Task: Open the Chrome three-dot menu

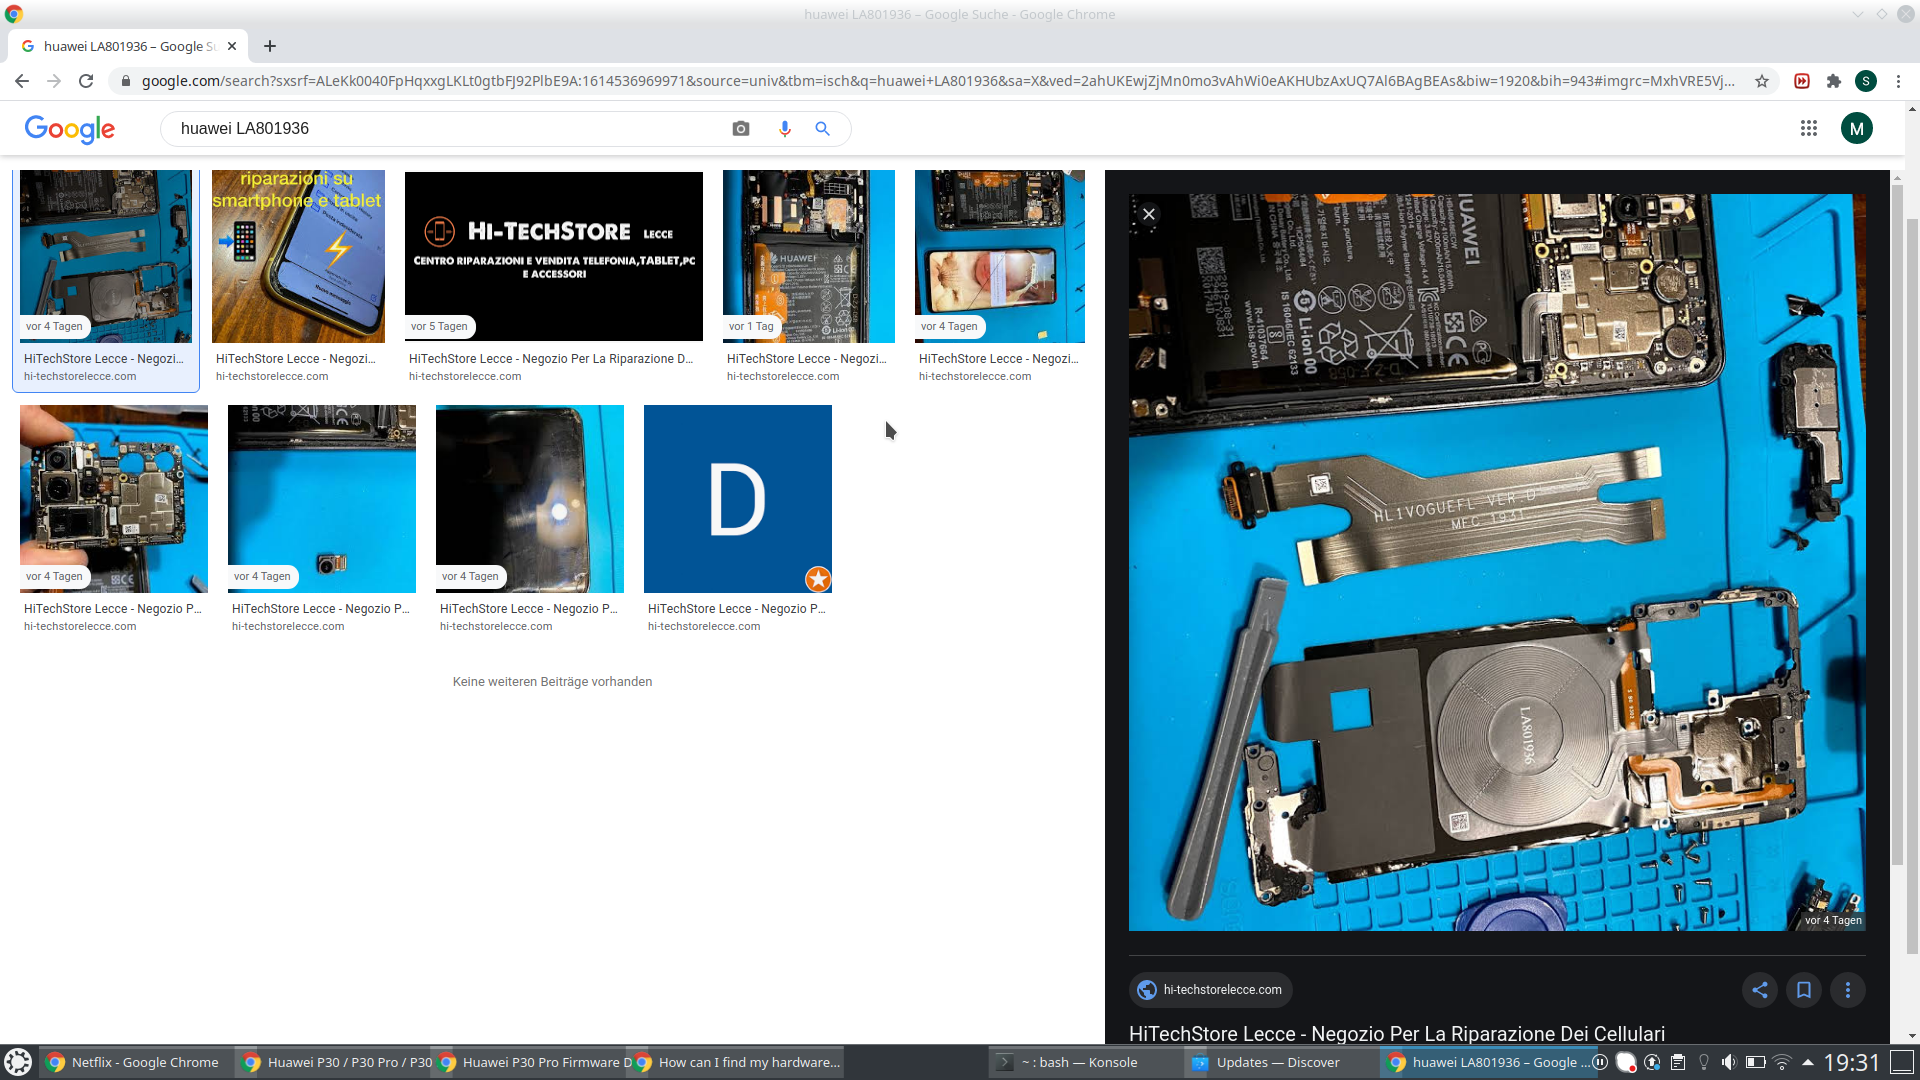Action: coord(1898,81)
